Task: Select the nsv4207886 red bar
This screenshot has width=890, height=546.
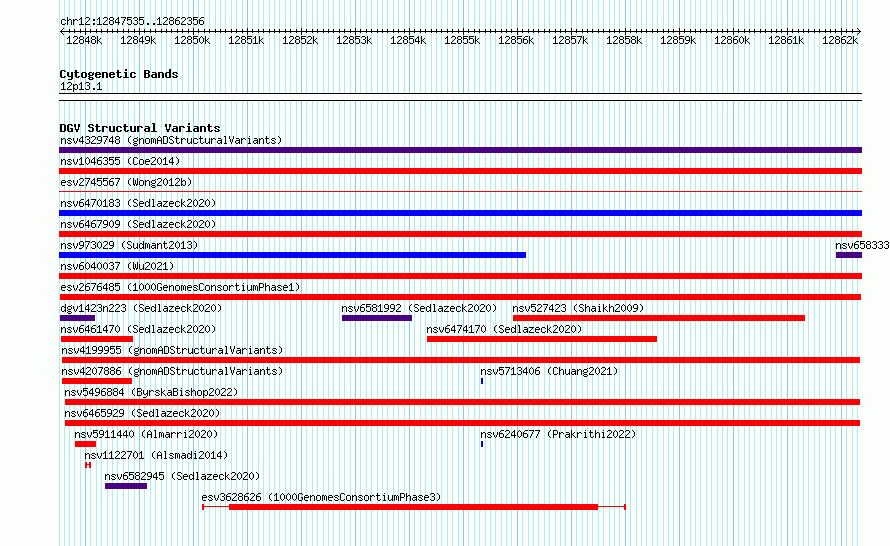Action: (x=97, y=381)
